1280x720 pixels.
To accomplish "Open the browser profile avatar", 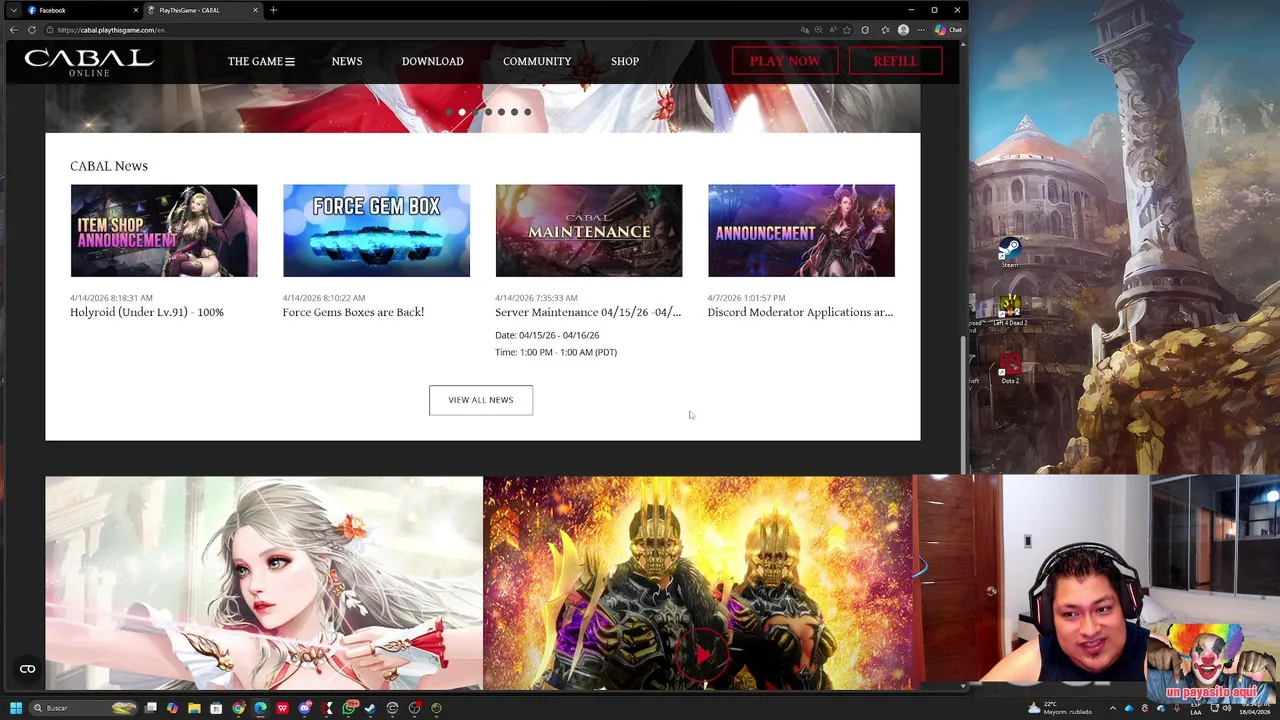I will coord(903,30).
